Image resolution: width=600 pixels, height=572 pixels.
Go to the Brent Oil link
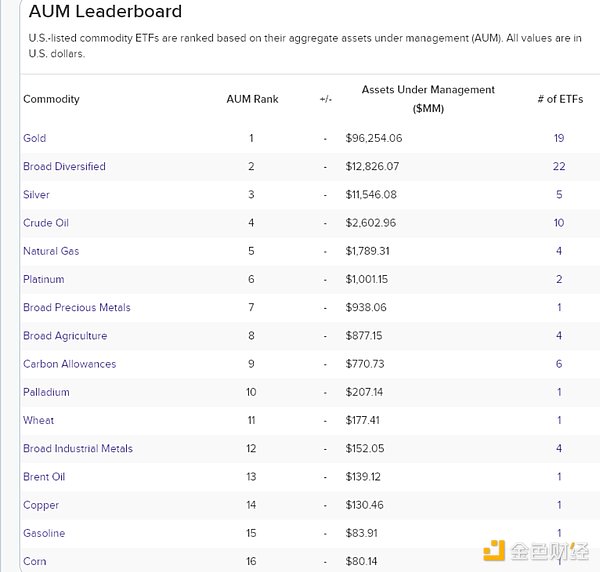45,477
